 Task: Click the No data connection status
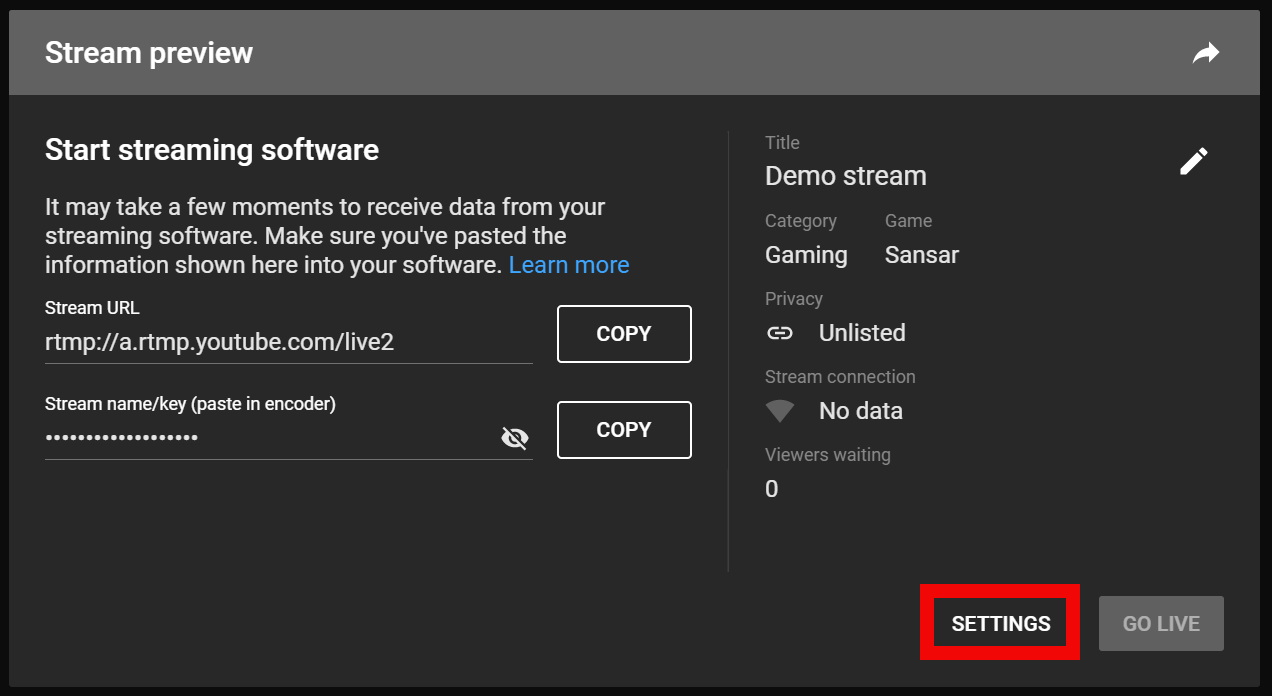(860, 411)
